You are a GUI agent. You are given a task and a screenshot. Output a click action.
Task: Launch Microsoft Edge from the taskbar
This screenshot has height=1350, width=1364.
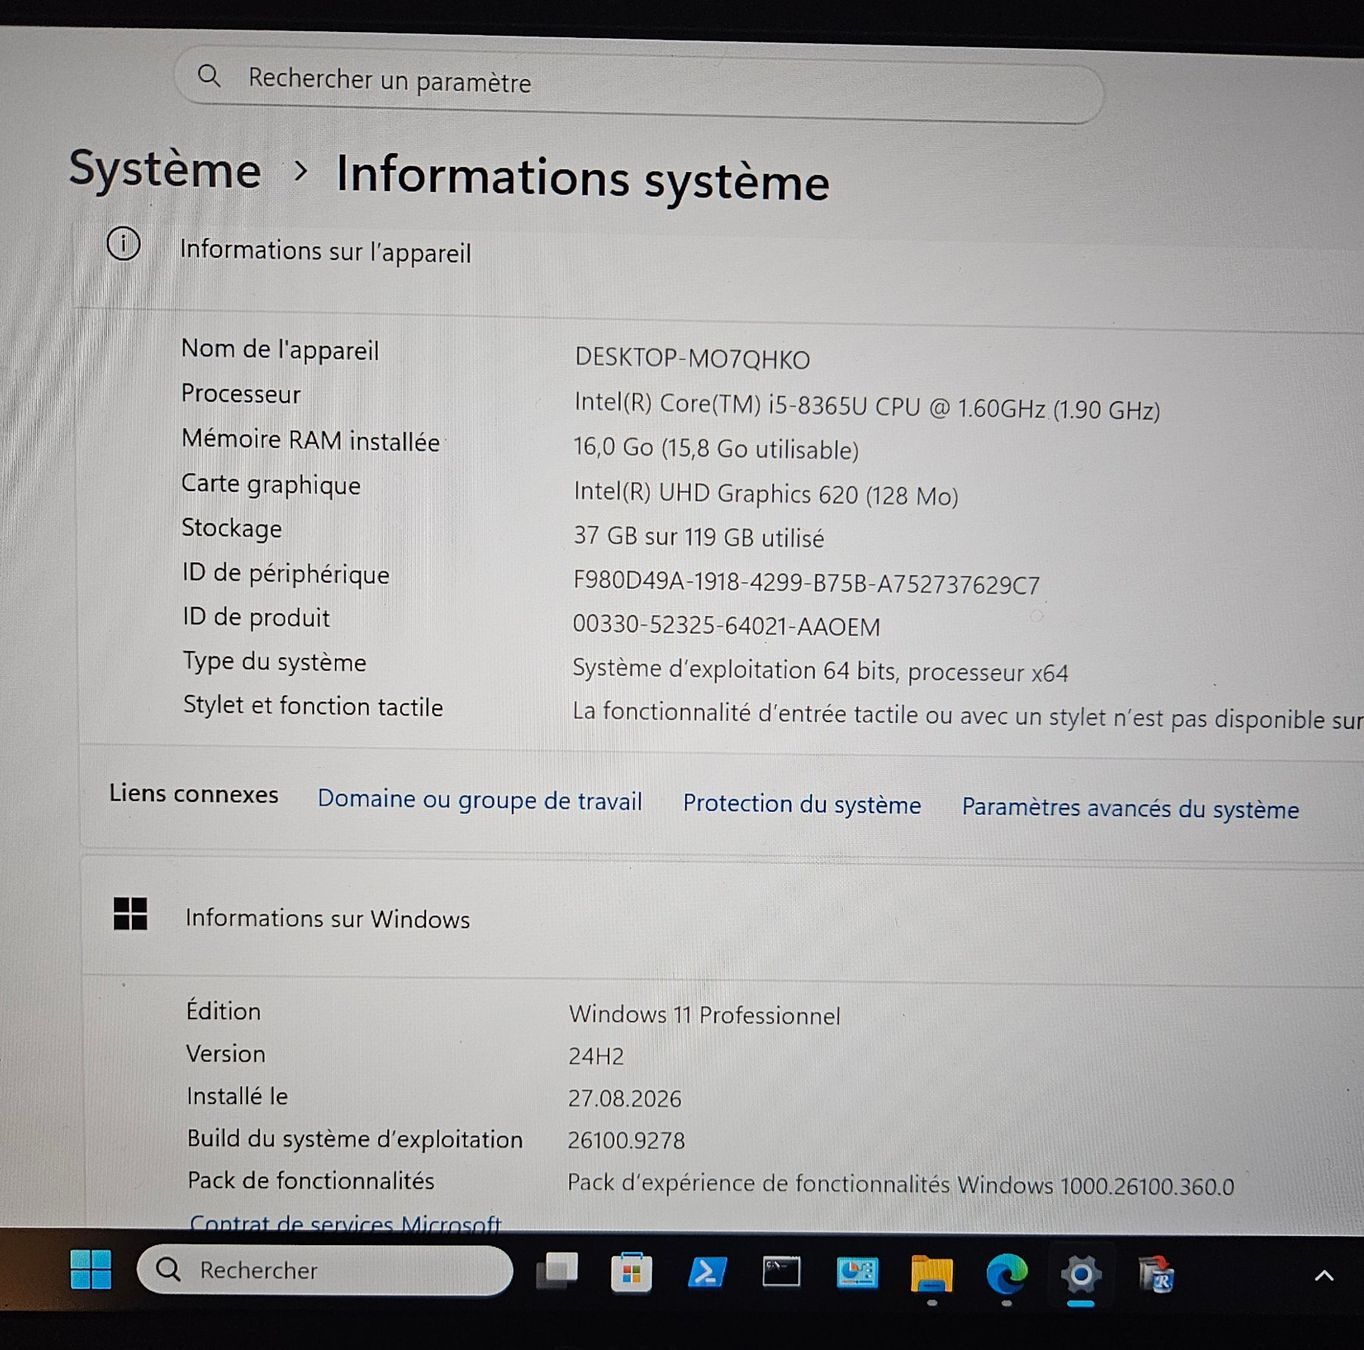[1006, 1274]
